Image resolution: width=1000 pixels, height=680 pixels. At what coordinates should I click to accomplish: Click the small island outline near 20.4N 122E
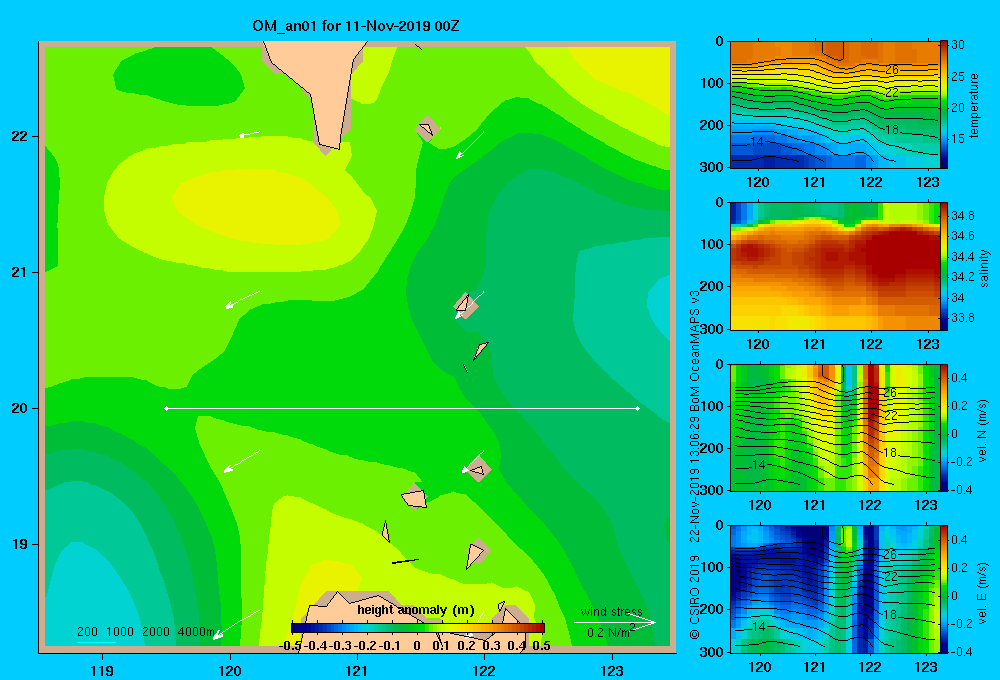click(x=480, y=350)
